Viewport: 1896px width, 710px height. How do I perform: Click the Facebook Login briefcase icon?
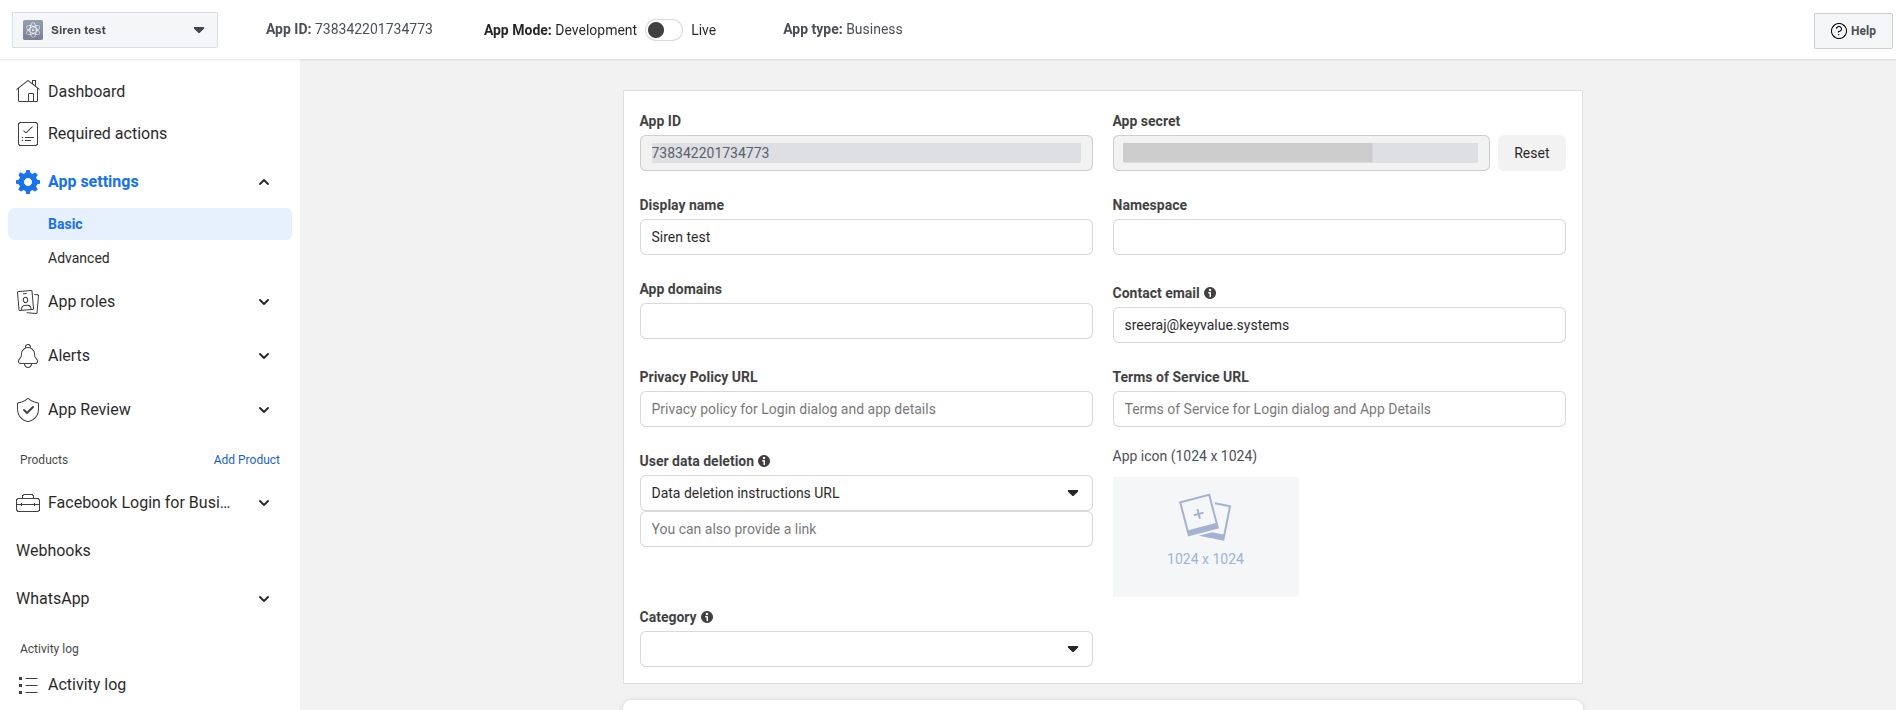pyautogui.click(x=28, y=503)
